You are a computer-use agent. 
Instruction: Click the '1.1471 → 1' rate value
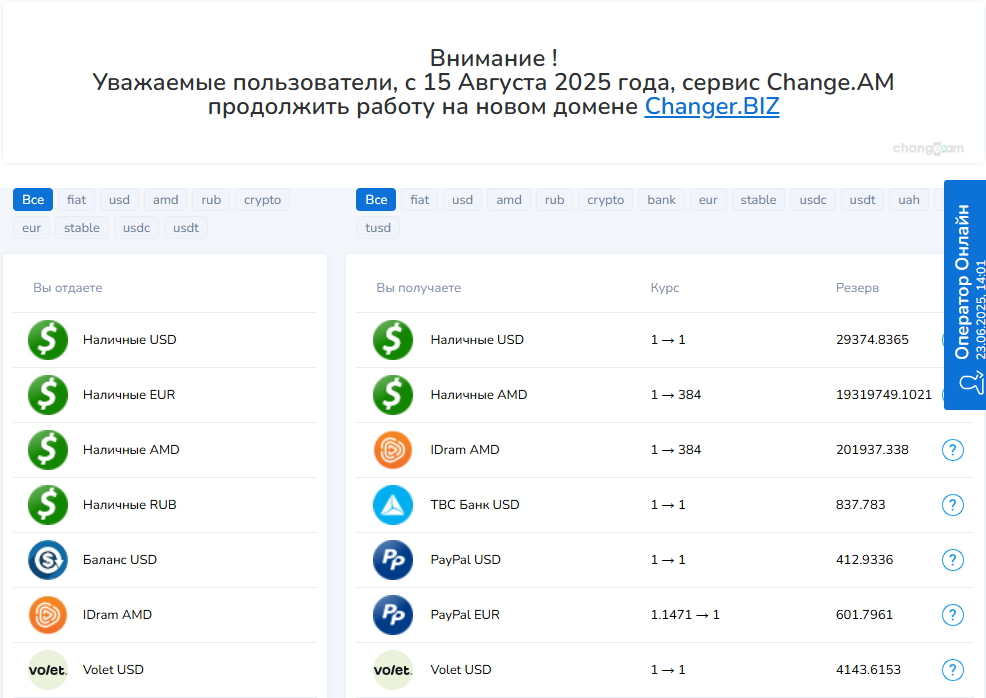[x=685, y=615]
